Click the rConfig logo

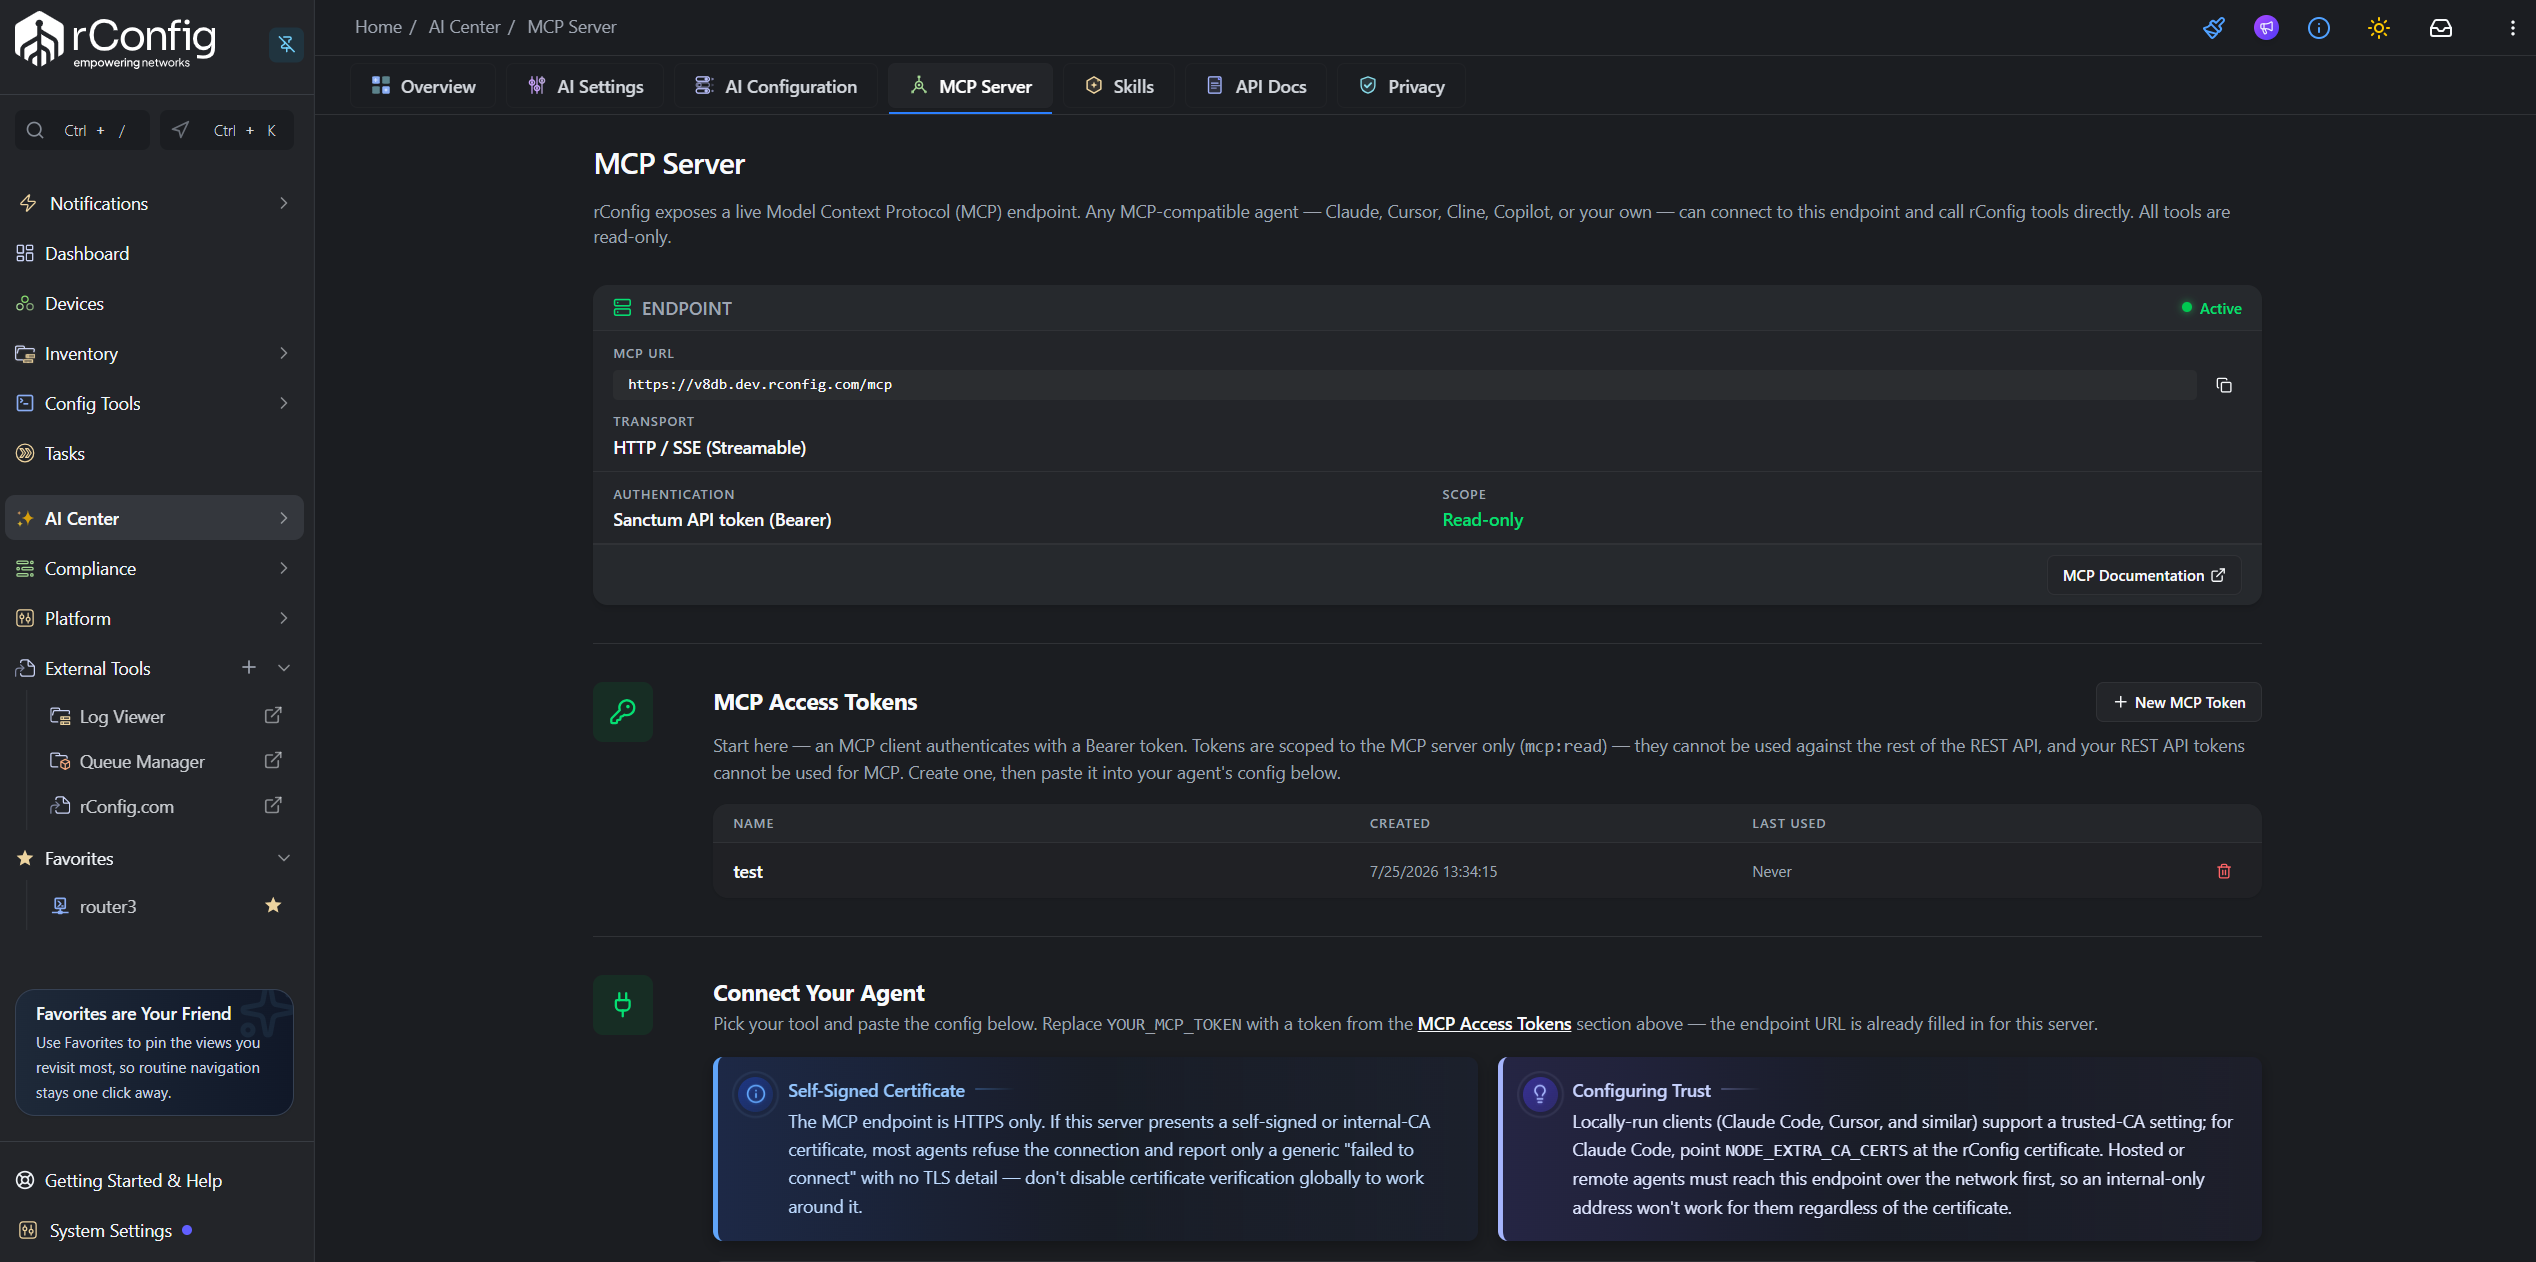click(115, 40)
